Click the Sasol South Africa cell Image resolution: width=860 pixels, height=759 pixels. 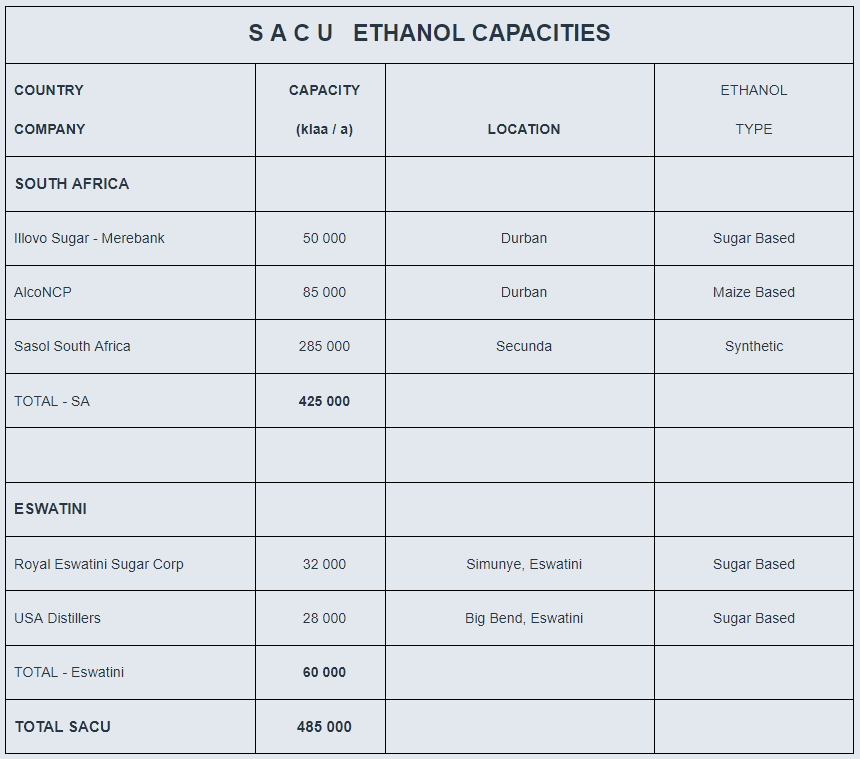[131, 347]
